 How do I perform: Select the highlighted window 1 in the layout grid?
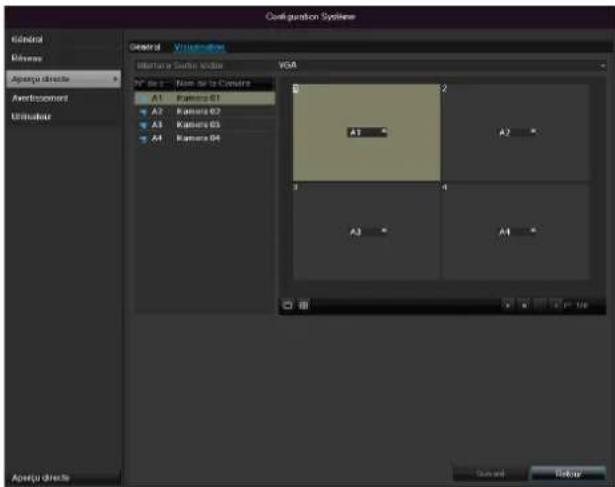point(366,133)
